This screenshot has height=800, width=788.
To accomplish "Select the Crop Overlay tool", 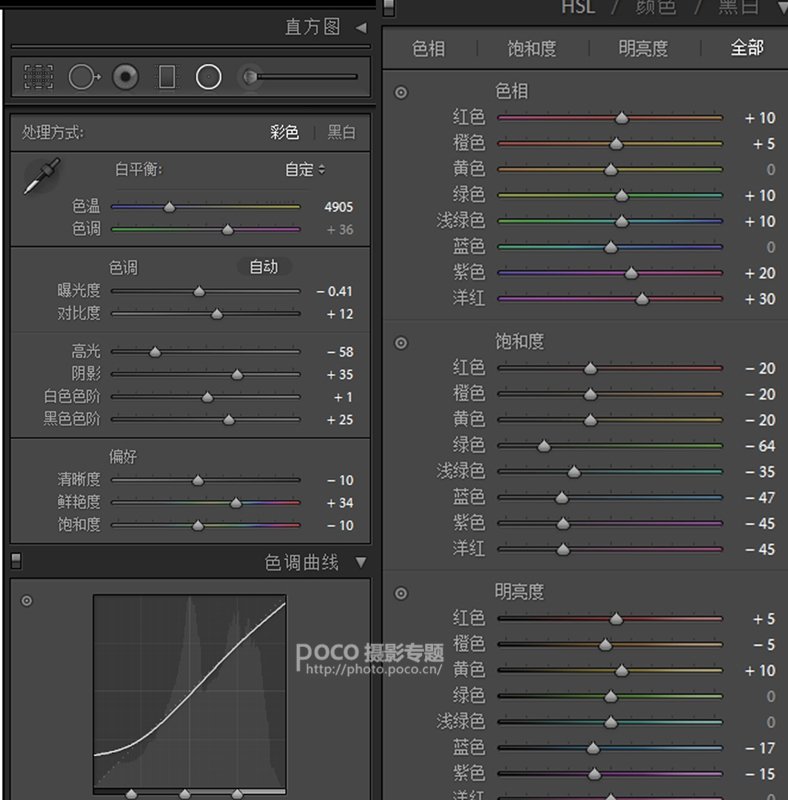I will 39,77.
